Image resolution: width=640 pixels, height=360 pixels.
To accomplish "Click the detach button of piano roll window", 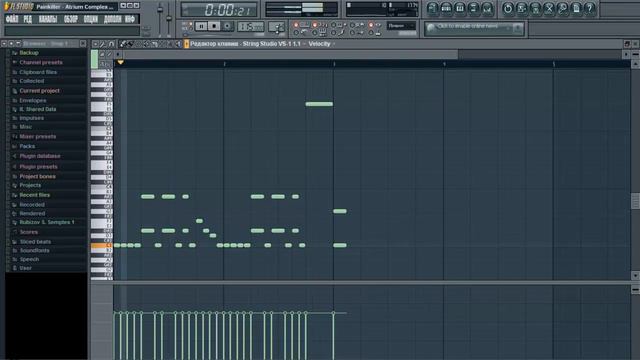I will (x=627, y=44).
